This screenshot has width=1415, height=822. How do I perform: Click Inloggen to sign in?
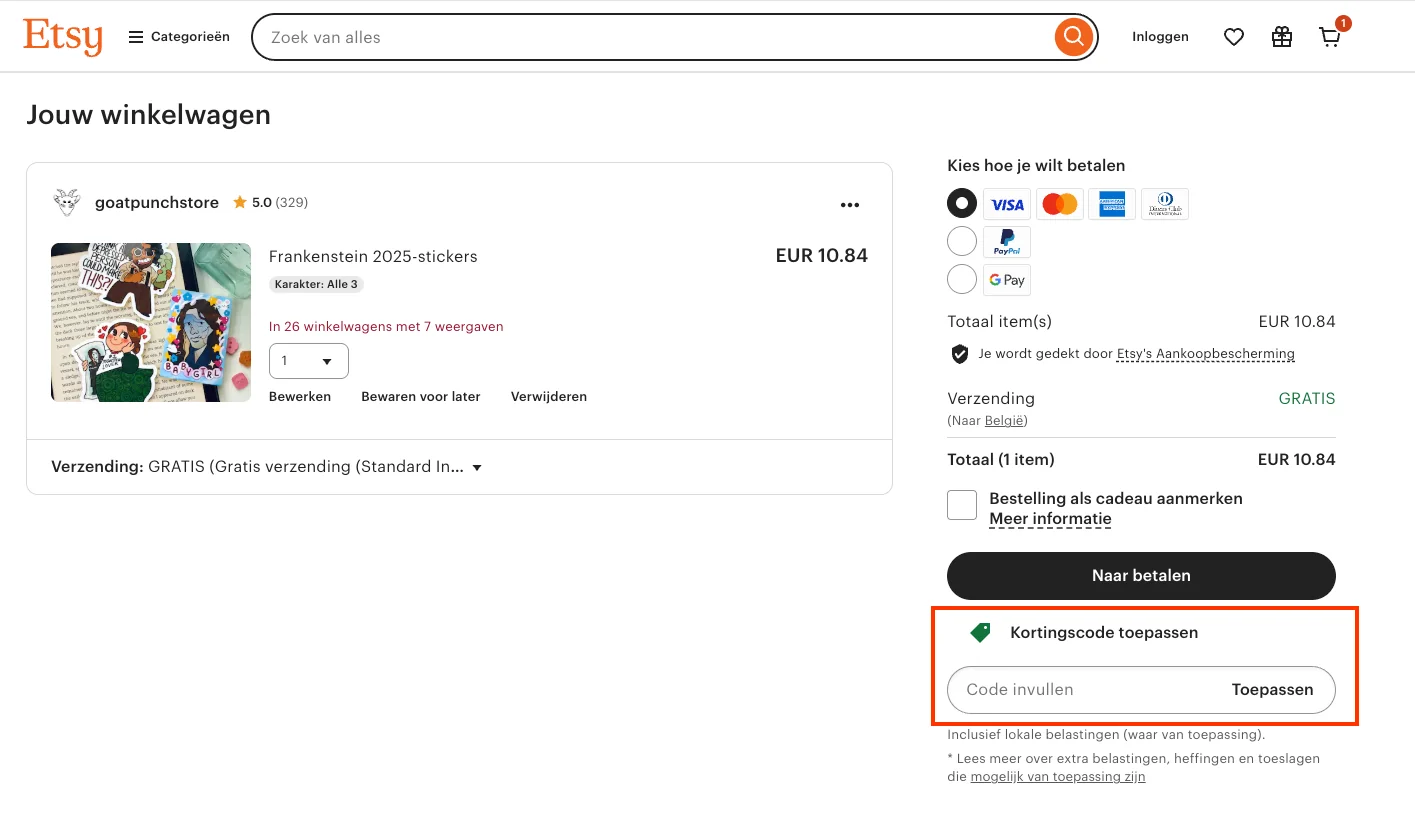pyautogui.click(x=1160, y=36)
